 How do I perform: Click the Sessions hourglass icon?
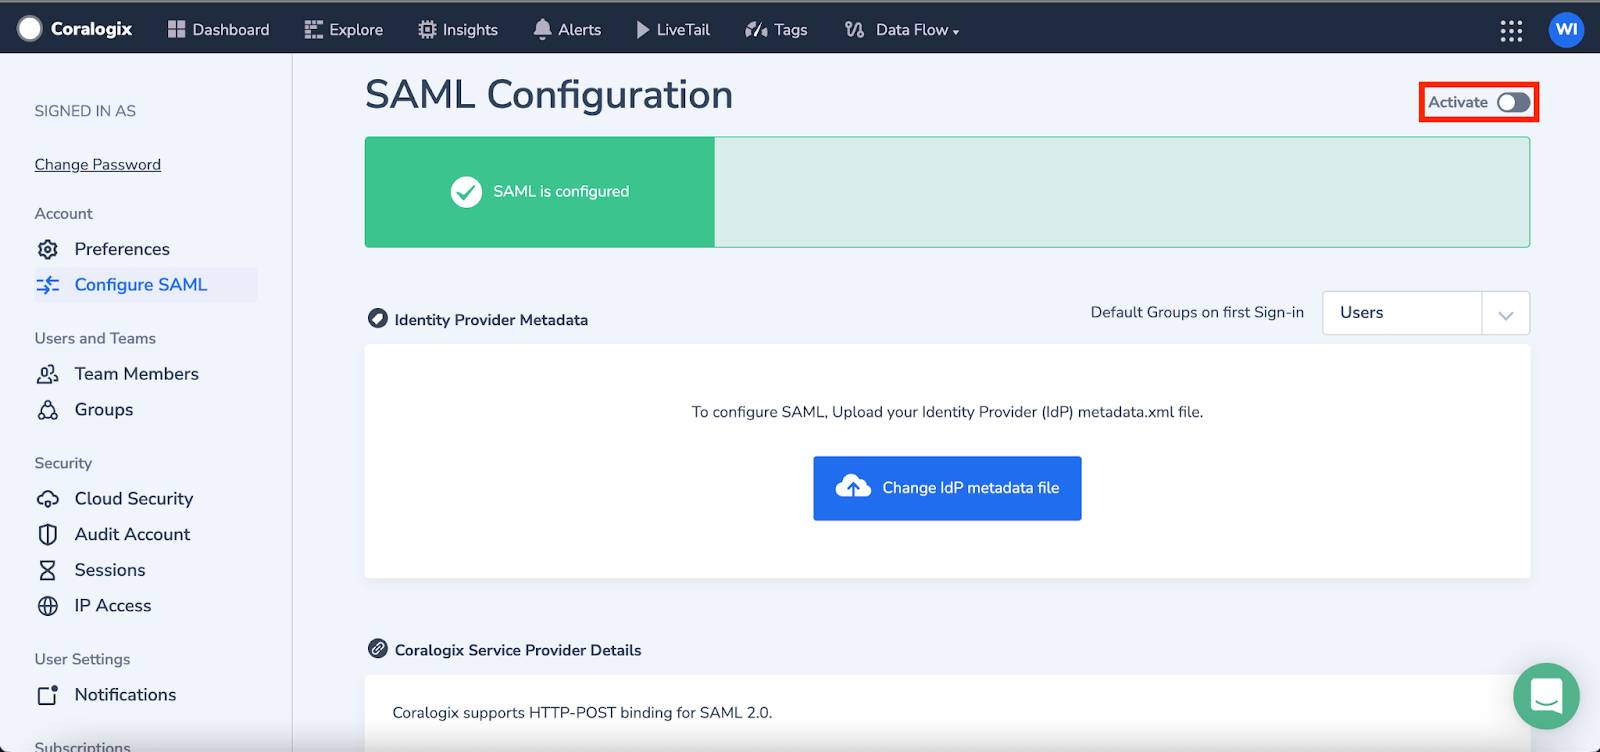click(x=47, y=570)
